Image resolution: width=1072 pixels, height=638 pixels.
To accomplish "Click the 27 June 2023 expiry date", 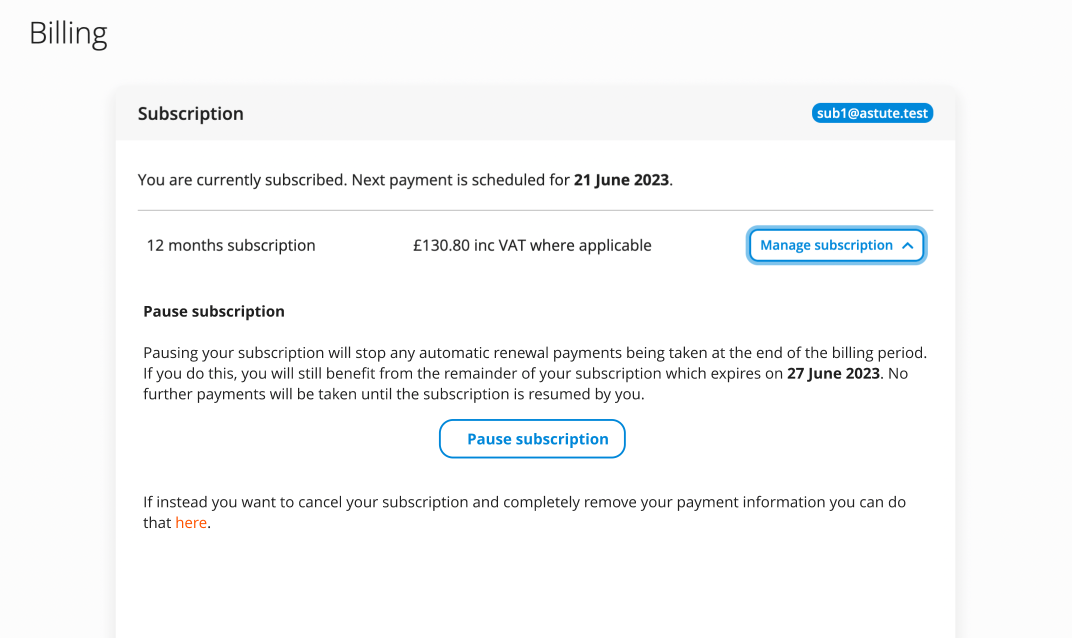I will 833,374.
